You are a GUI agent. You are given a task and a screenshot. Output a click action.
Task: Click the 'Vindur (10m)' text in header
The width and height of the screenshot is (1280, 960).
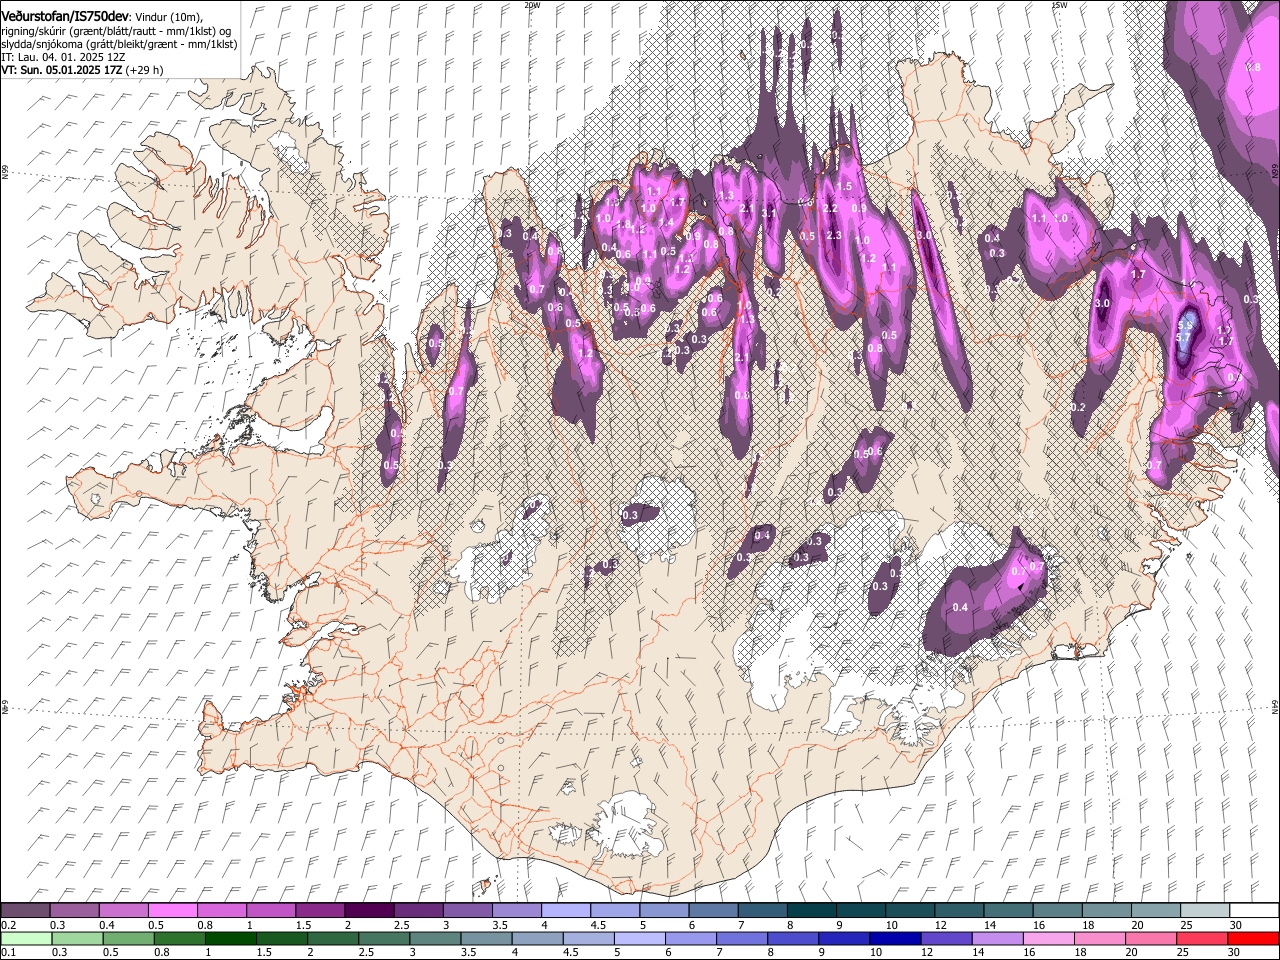[168, 17]
